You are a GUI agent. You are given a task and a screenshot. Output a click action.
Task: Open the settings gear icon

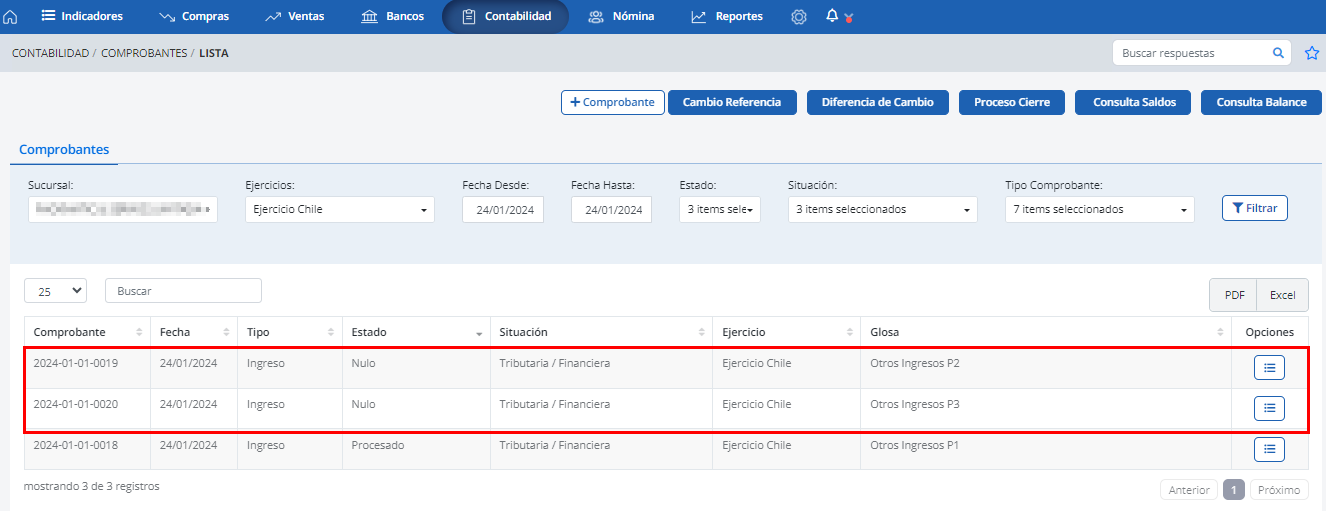click(798, 17)
